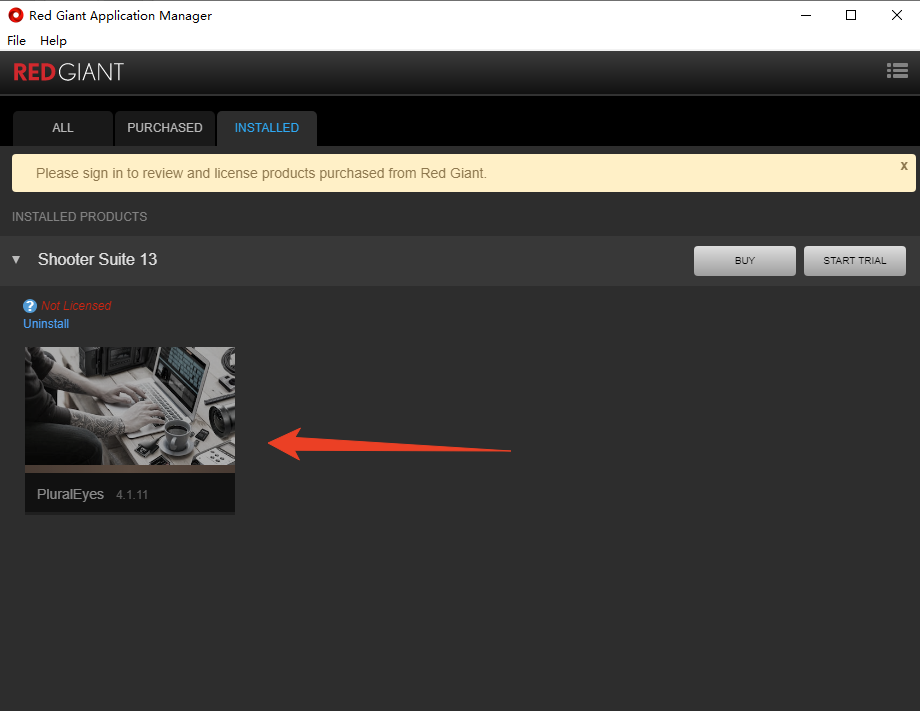920x711 pixels.
Task: Maximize the Application Manager window
Action: [851, 15]
